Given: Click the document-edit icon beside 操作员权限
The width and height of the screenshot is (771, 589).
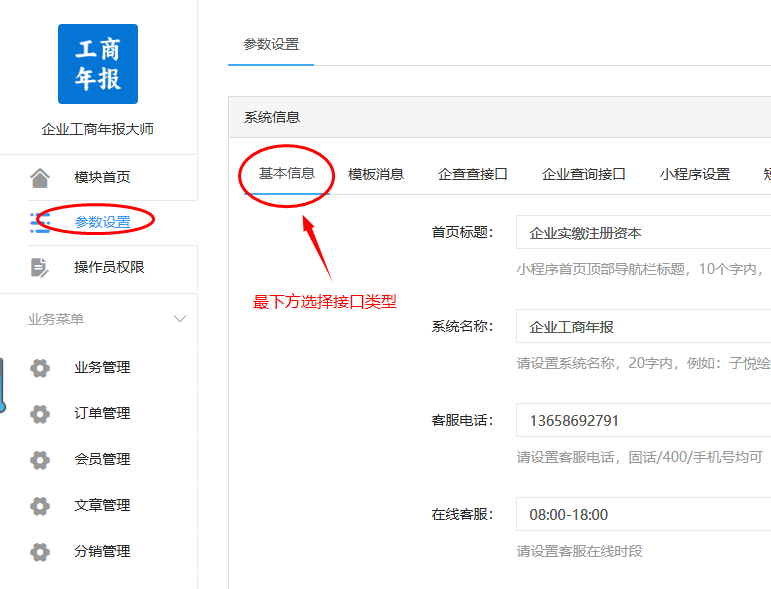Looking at the screenshot, I should click(40, 267).
